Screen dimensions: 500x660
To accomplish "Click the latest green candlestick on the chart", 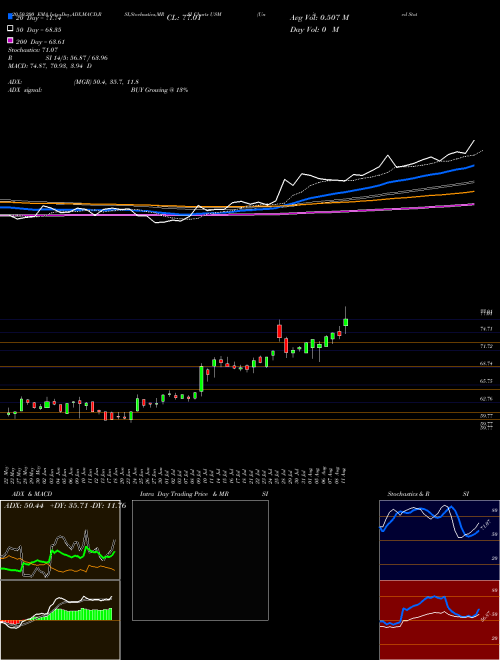I will (x=346, y=322).
